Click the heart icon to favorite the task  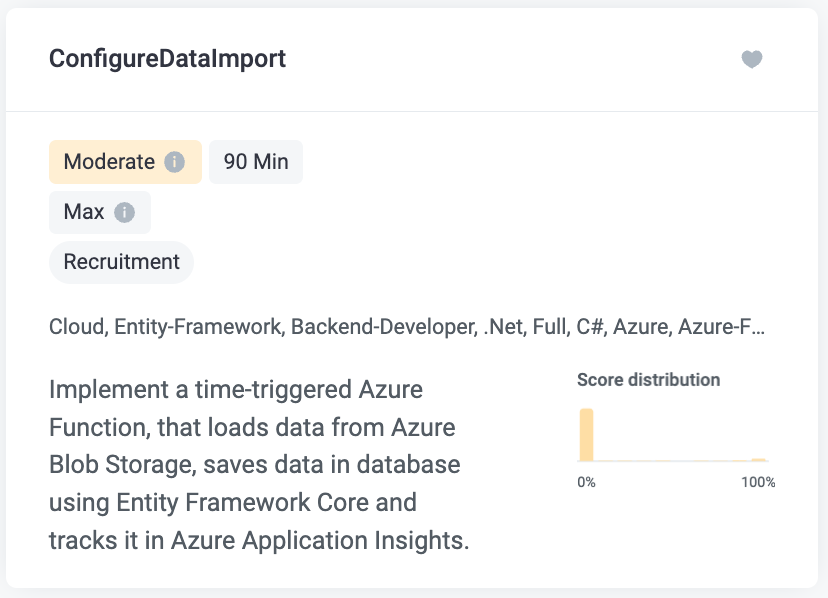(x=752, y=60)
